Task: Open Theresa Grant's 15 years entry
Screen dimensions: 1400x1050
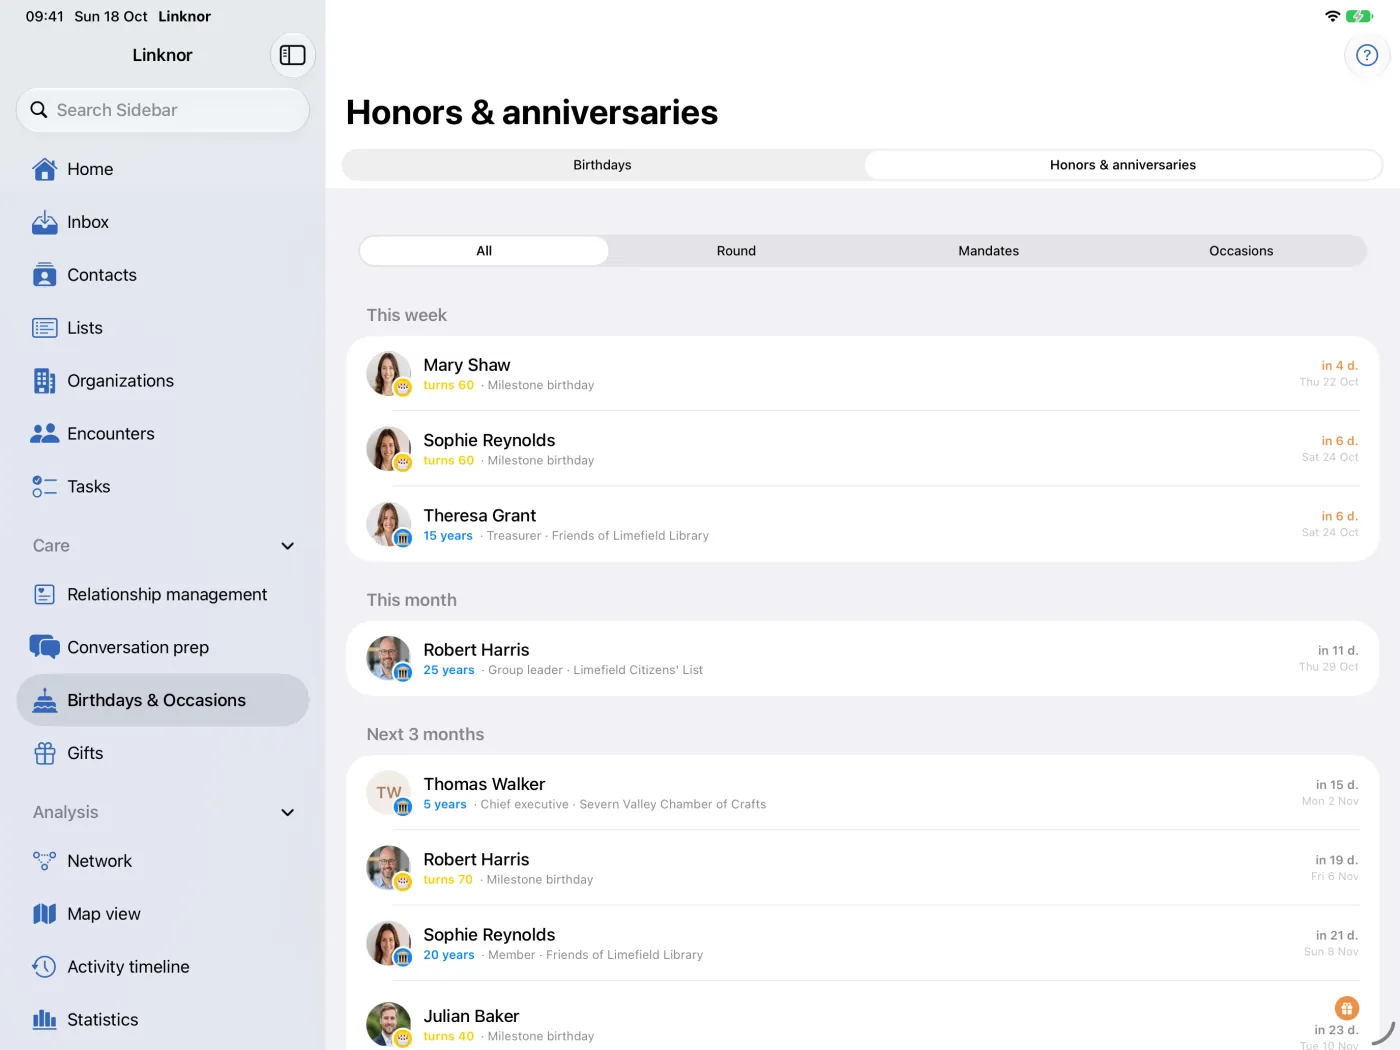Action: (862, 524)
